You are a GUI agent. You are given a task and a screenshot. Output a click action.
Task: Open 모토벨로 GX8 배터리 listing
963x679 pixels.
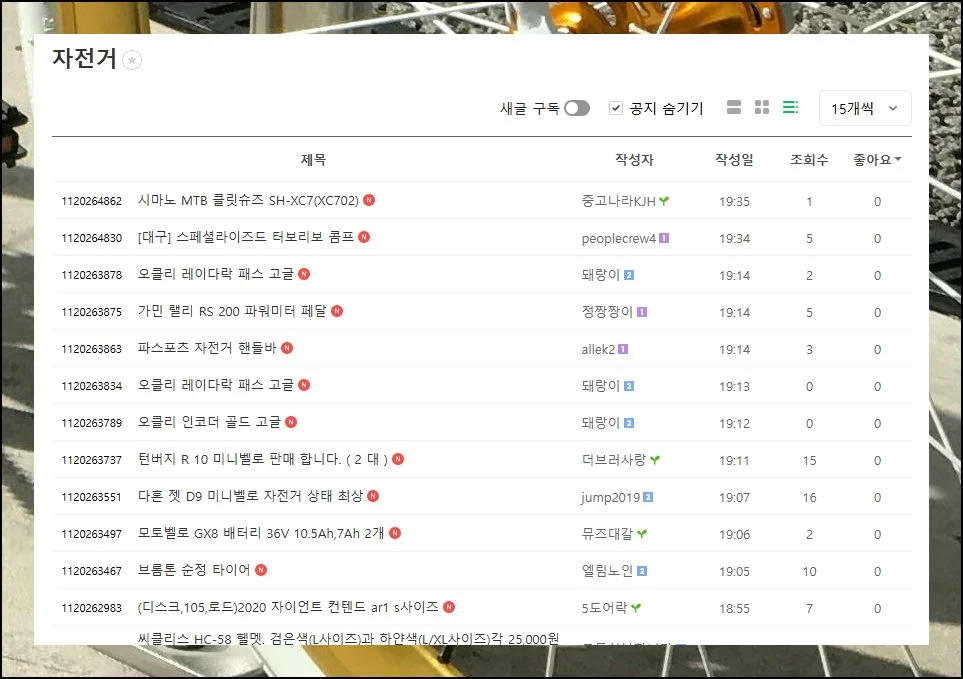[x=261, y=534]
